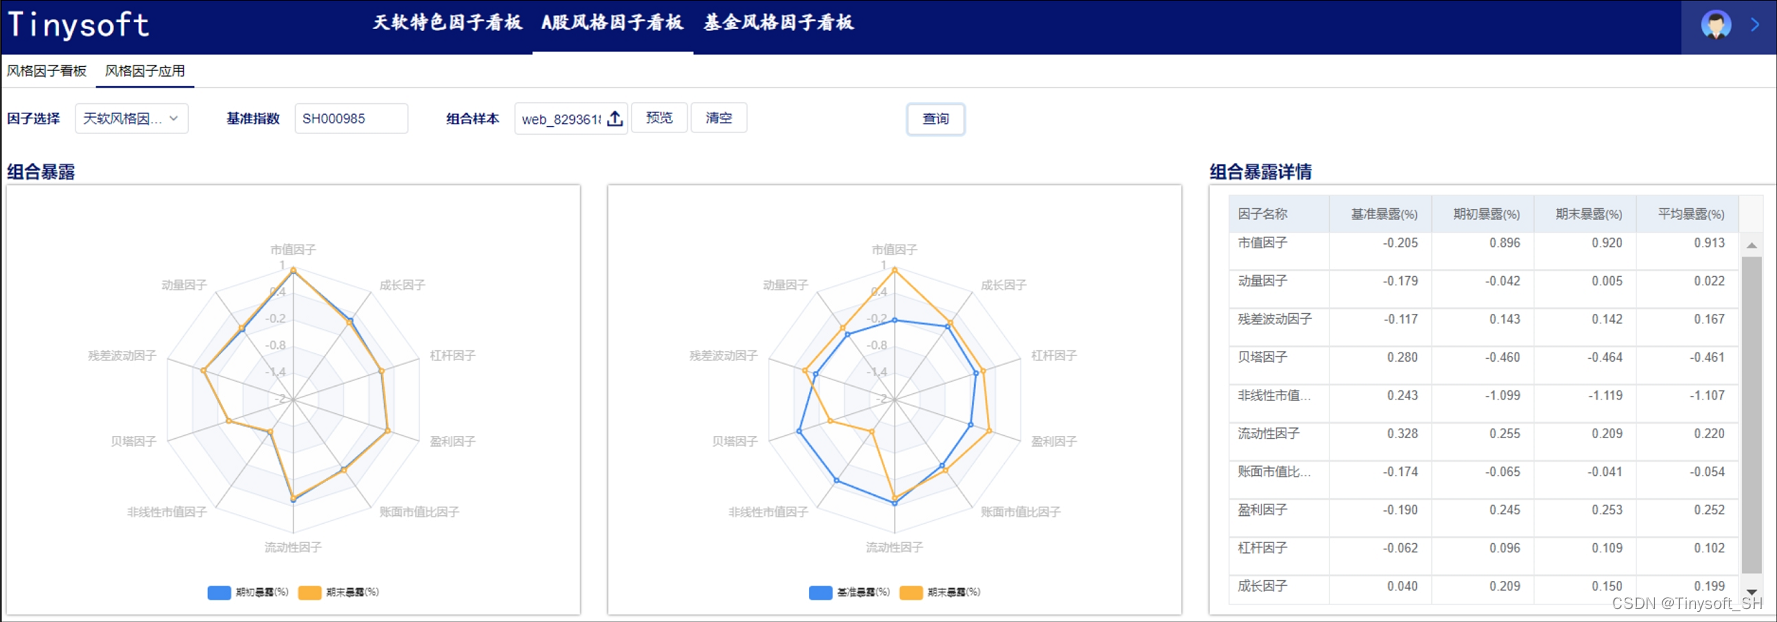Select the 动量因子 table row name
Image resolution: width=1777 pixels, height=622 pixels.
pos(1263,281)
